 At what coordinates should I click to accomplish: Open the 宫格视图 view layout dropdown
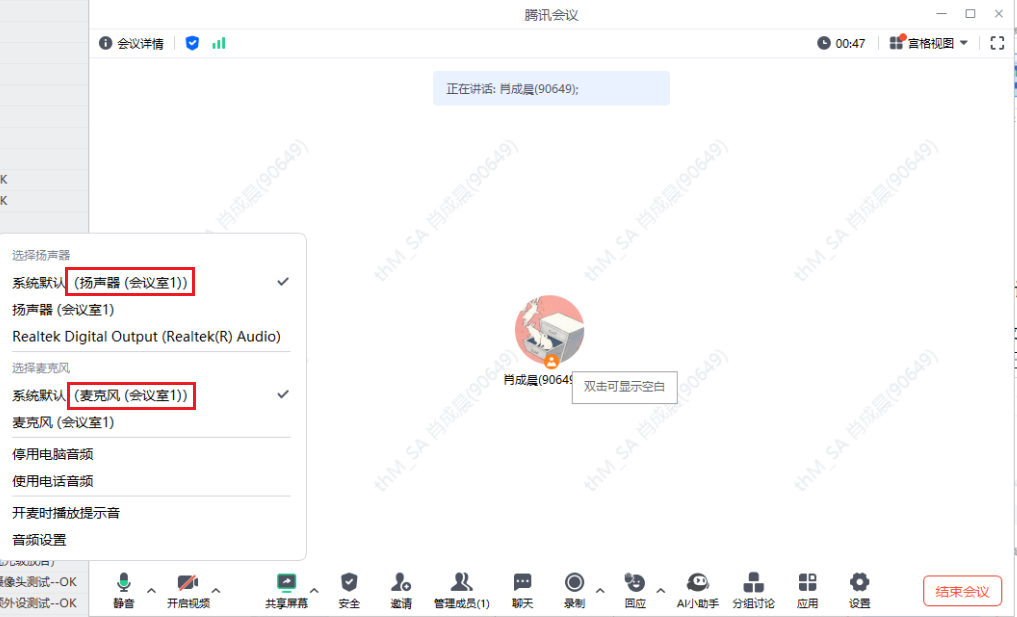929,43
